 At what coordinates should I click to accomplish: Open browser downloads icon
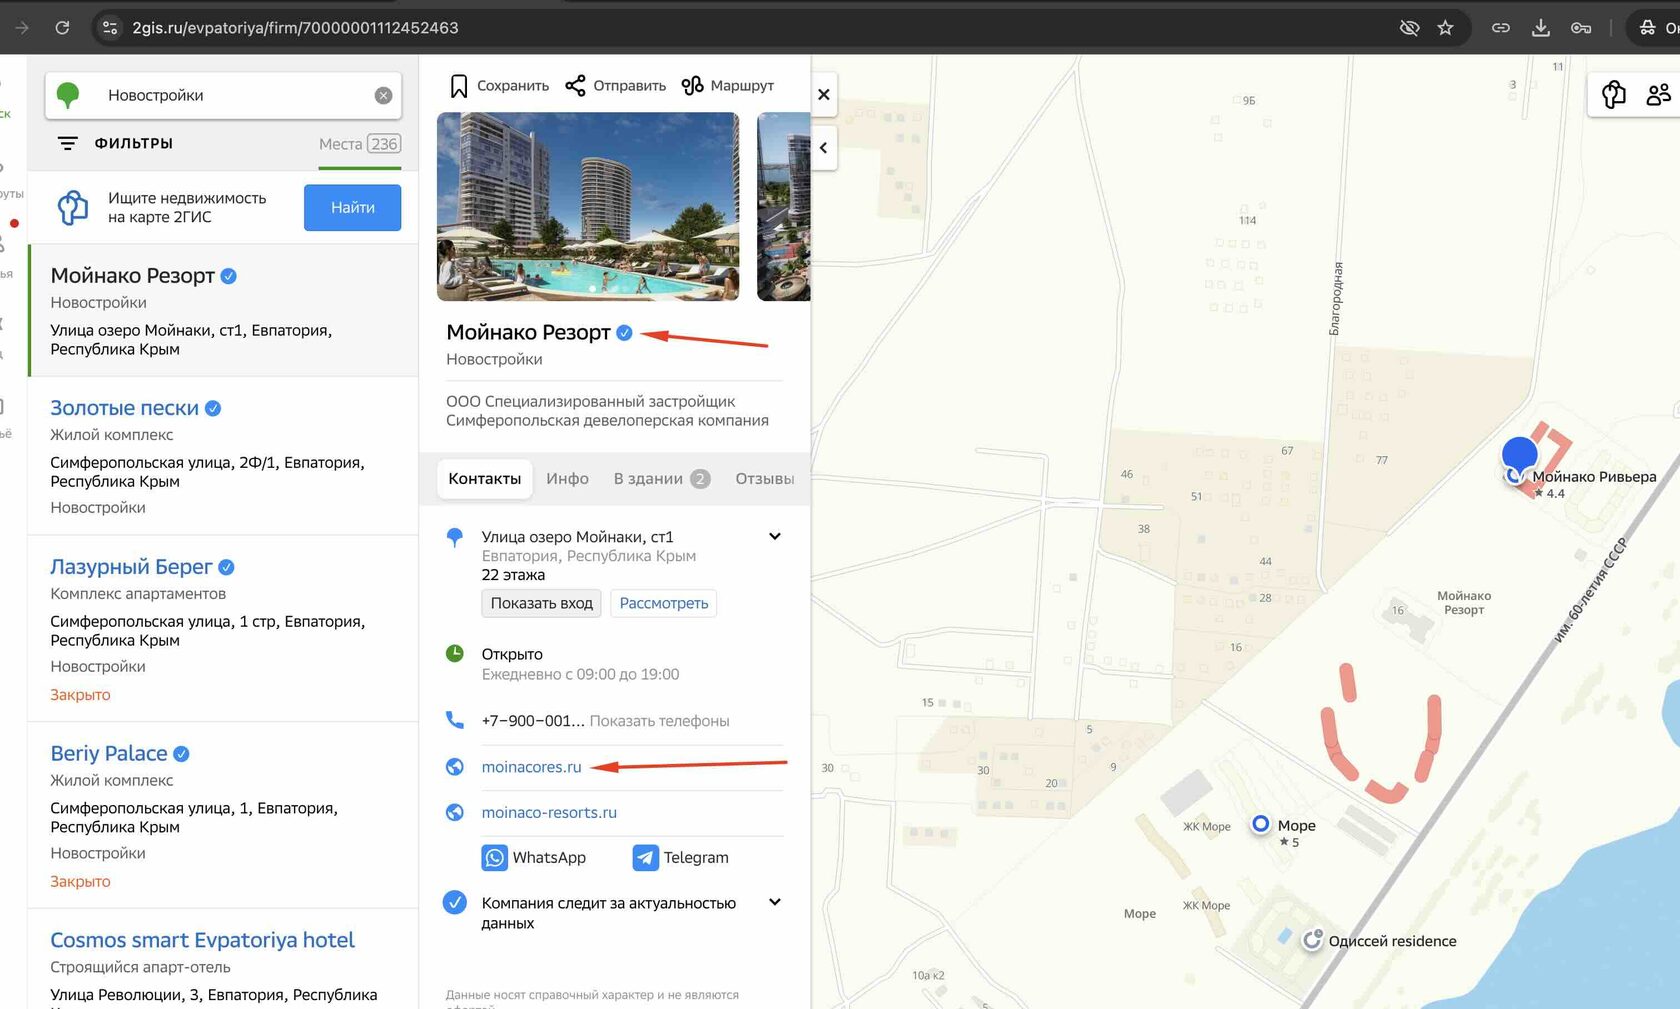[1540, 28]
